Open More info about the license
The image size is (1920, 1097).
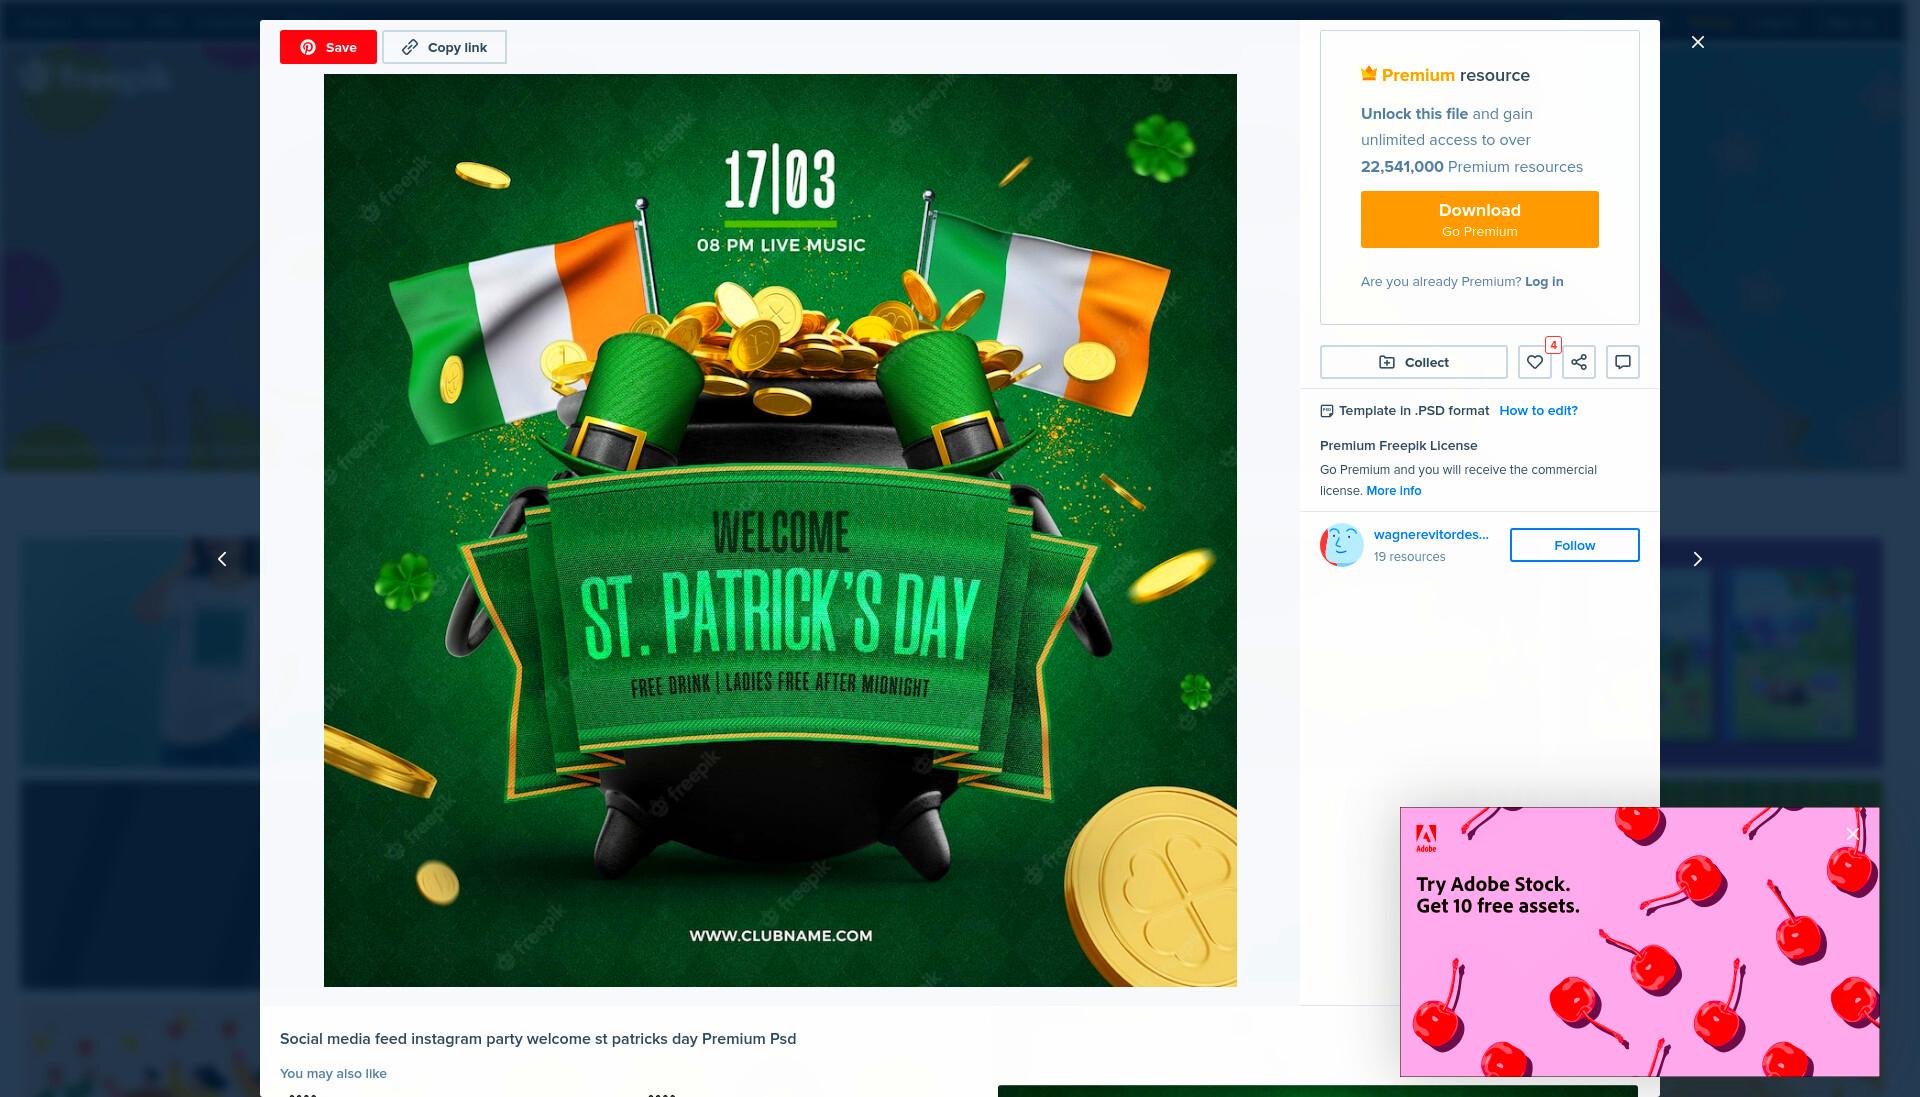tap(1393, 491)
